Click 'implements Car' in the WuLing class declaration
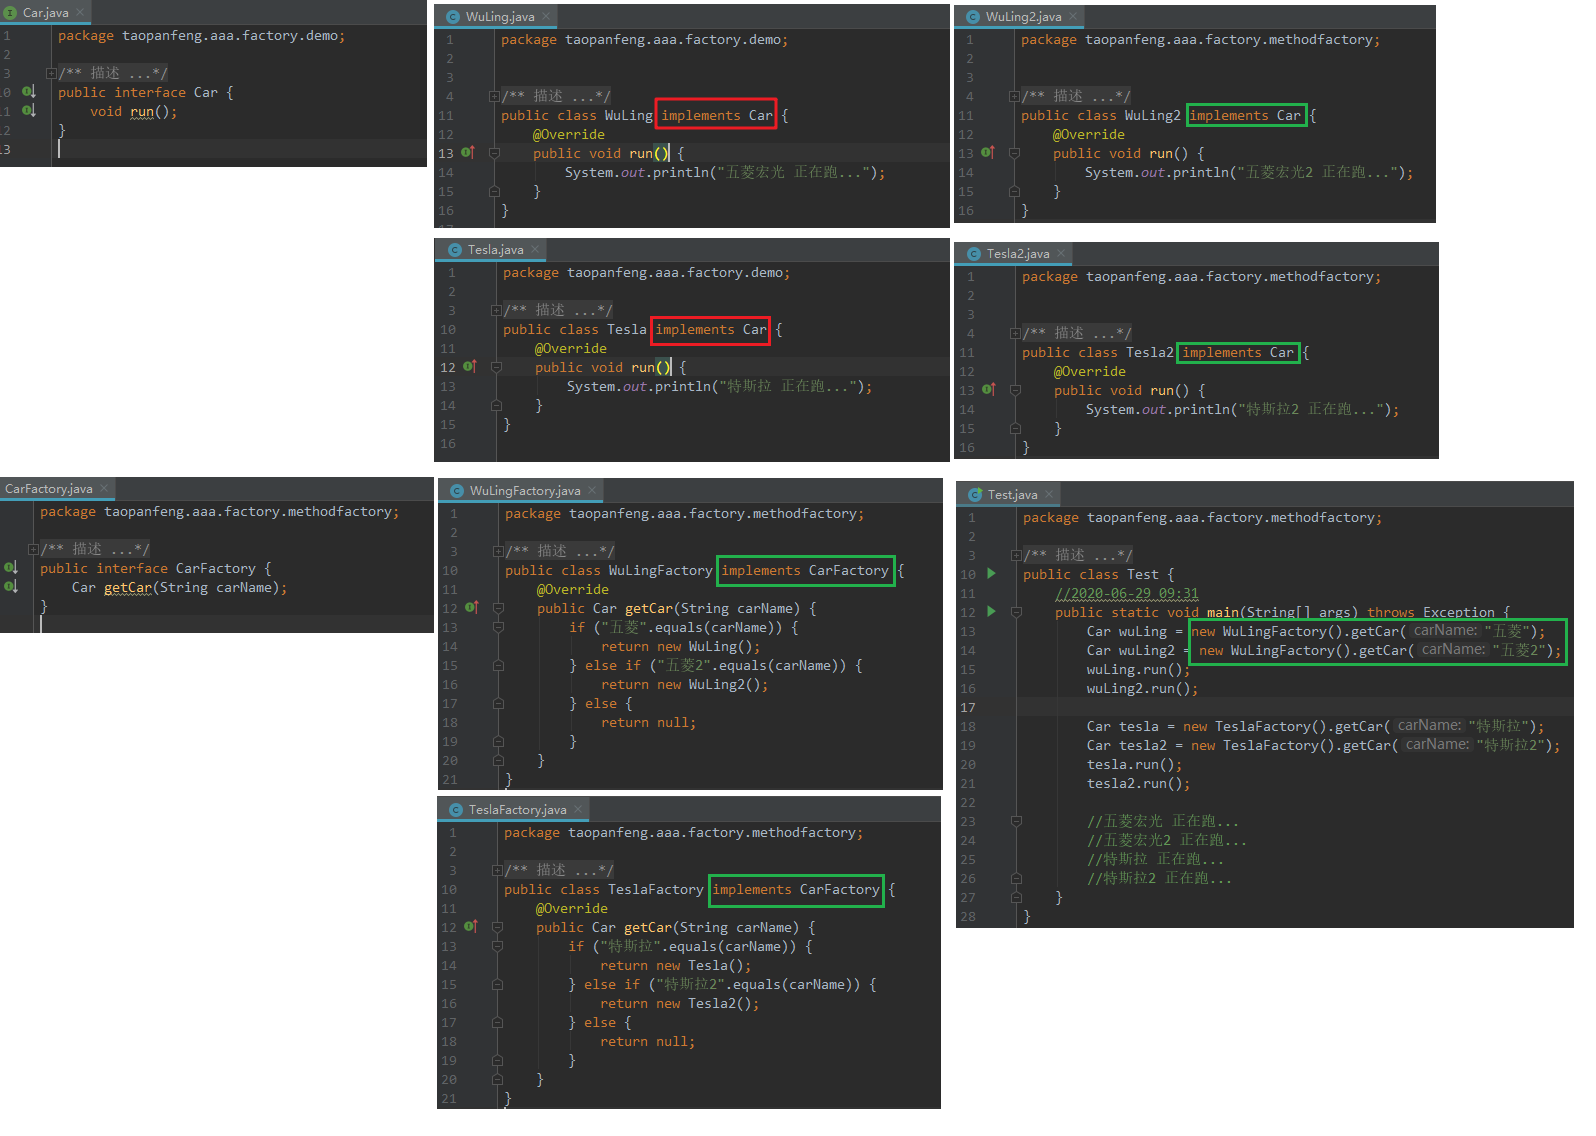 tap(717, 116)
